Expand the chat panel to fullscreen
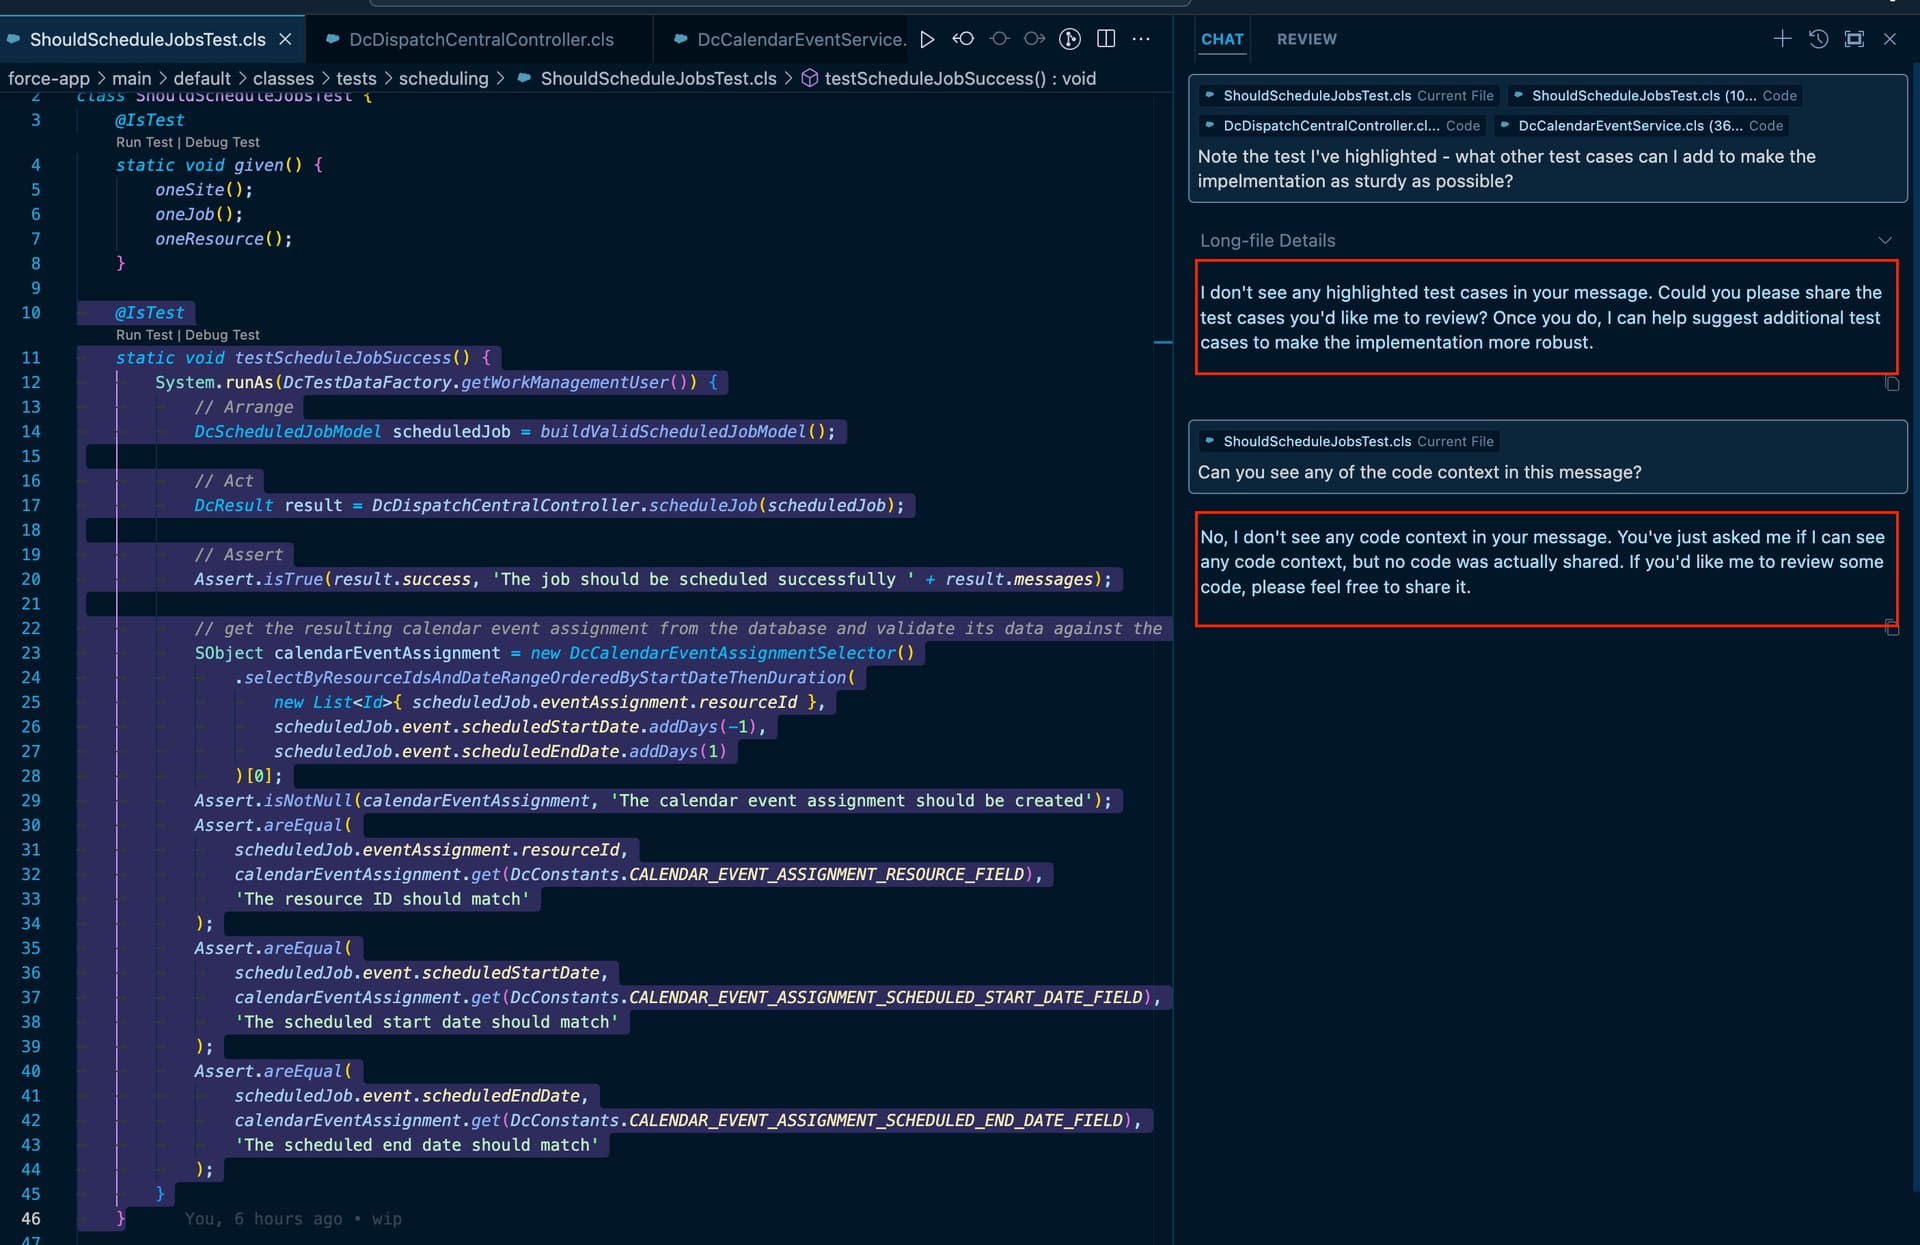 click(1854, 39)
